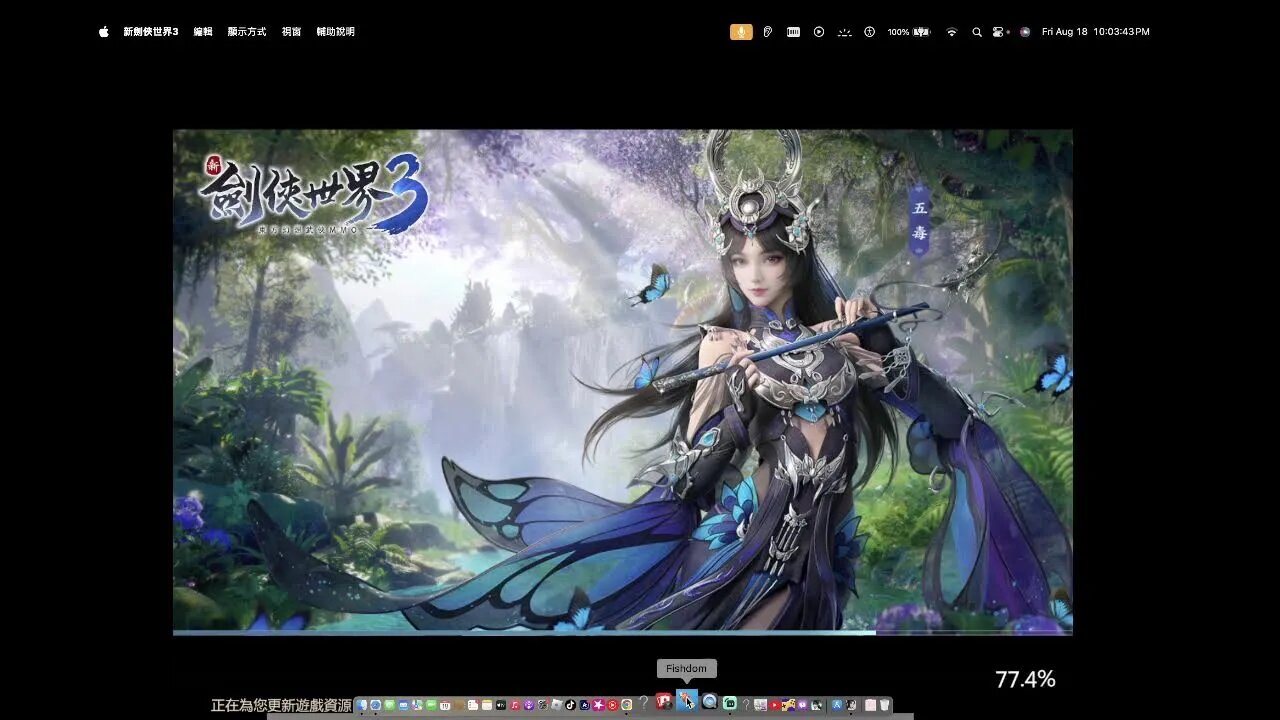Open the battery 100% status menu
The width and height of the screenshot is (1280, 720).
click(909, 32)
